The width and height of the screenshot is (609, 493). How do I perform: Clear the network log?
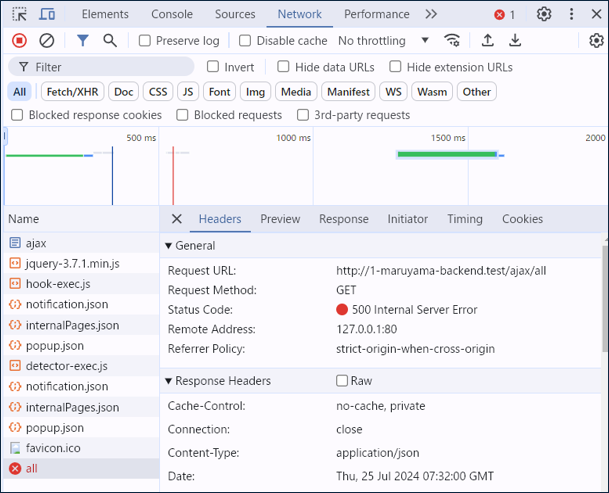click(x=47, y=41)
